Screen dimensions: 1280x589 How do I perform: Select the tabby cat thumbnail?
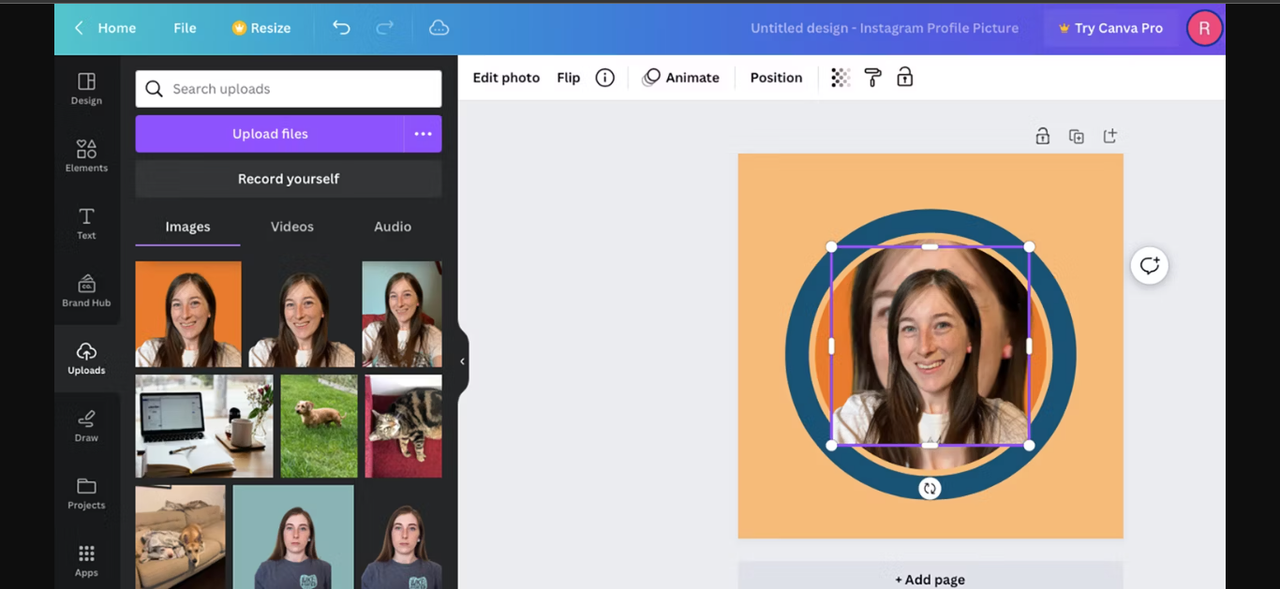403,426
